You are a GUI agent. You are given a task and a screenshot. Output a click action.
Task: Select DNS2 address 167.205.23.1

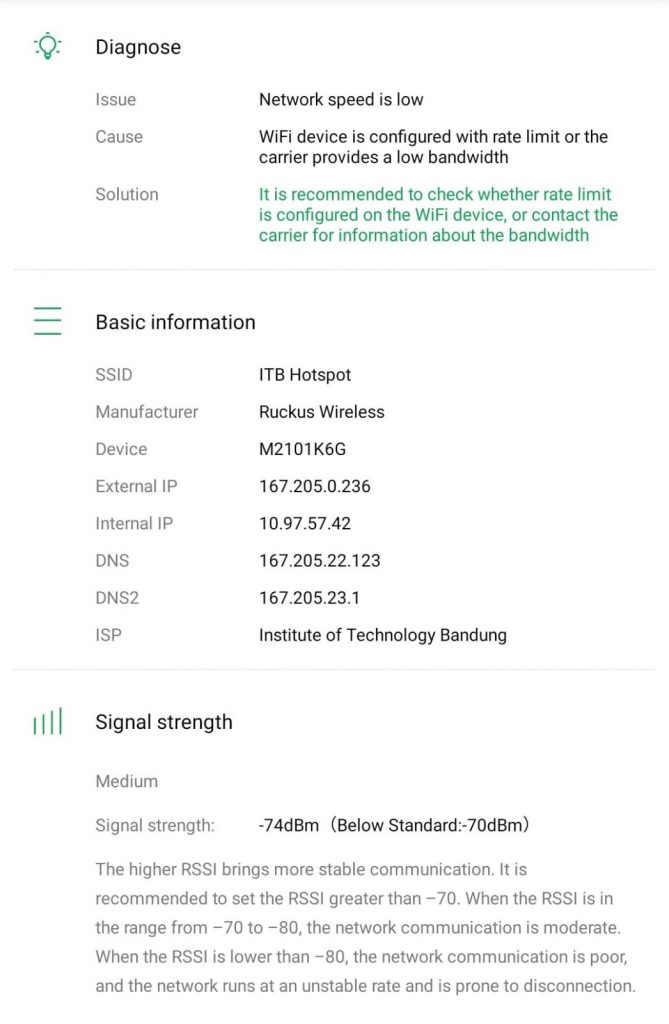tap(309, 598)
